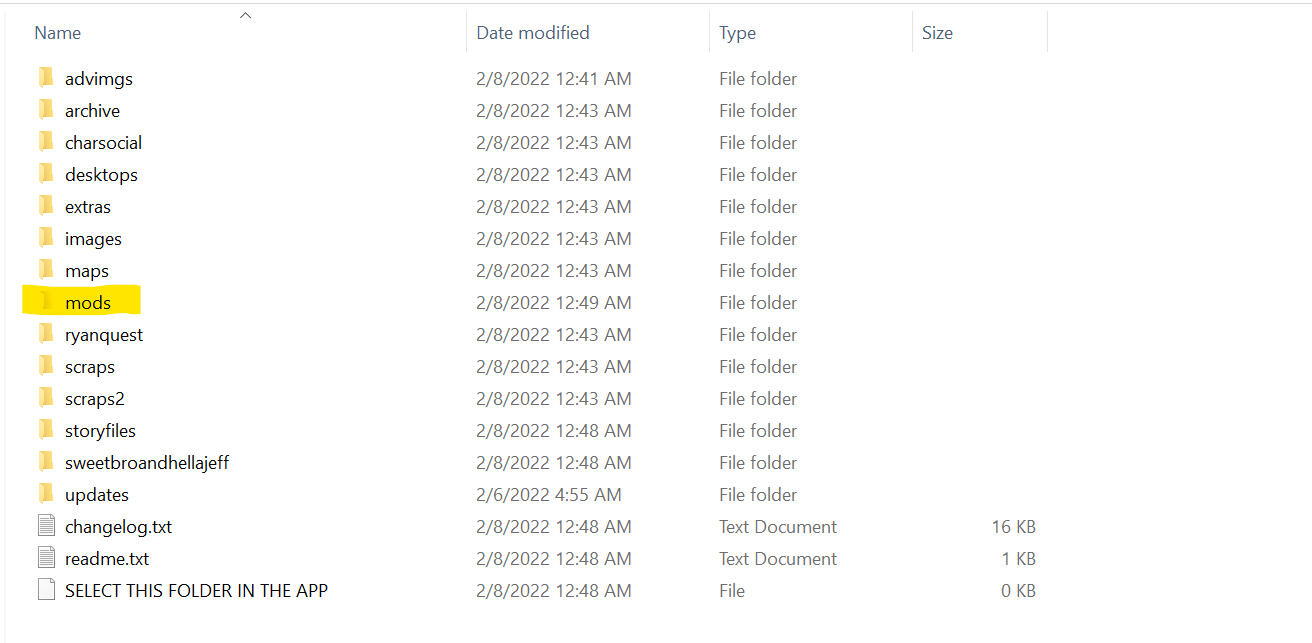Select the archive folder icon
Screen dimensions: 1312x643
click(x=45, y=110)
